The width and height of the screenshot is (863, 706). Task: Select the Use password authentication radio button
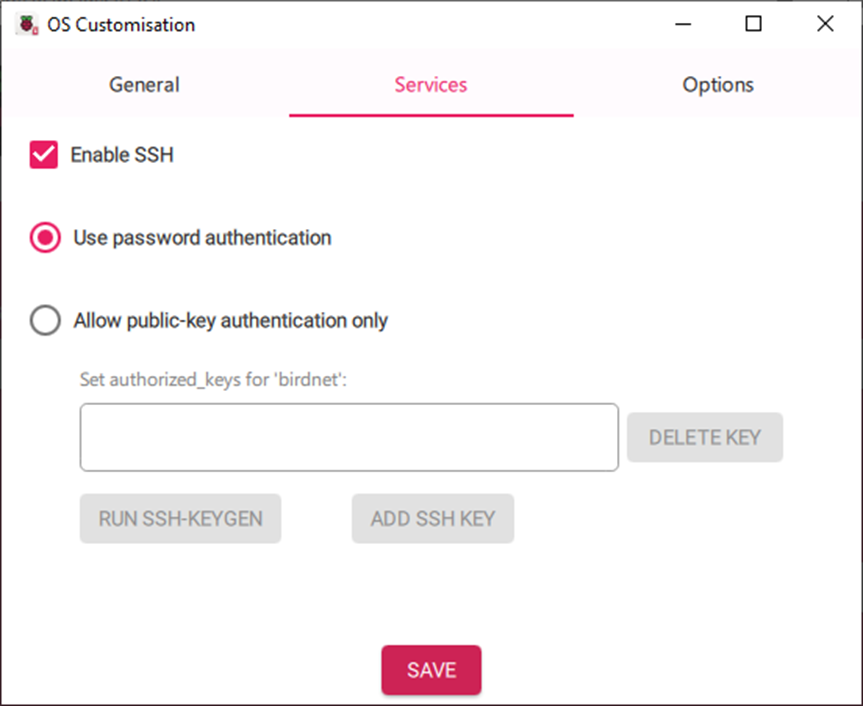coord(45,238)
